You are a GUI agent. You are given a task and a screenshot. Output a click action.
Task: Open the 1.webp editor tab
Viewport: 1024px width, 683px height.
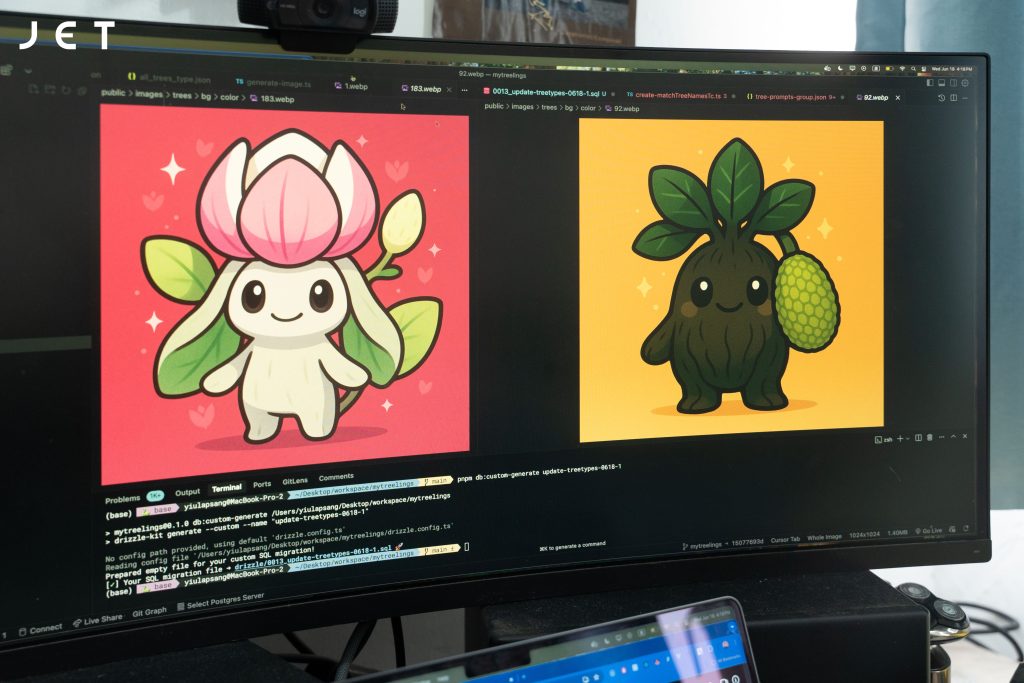pos(351,86)
